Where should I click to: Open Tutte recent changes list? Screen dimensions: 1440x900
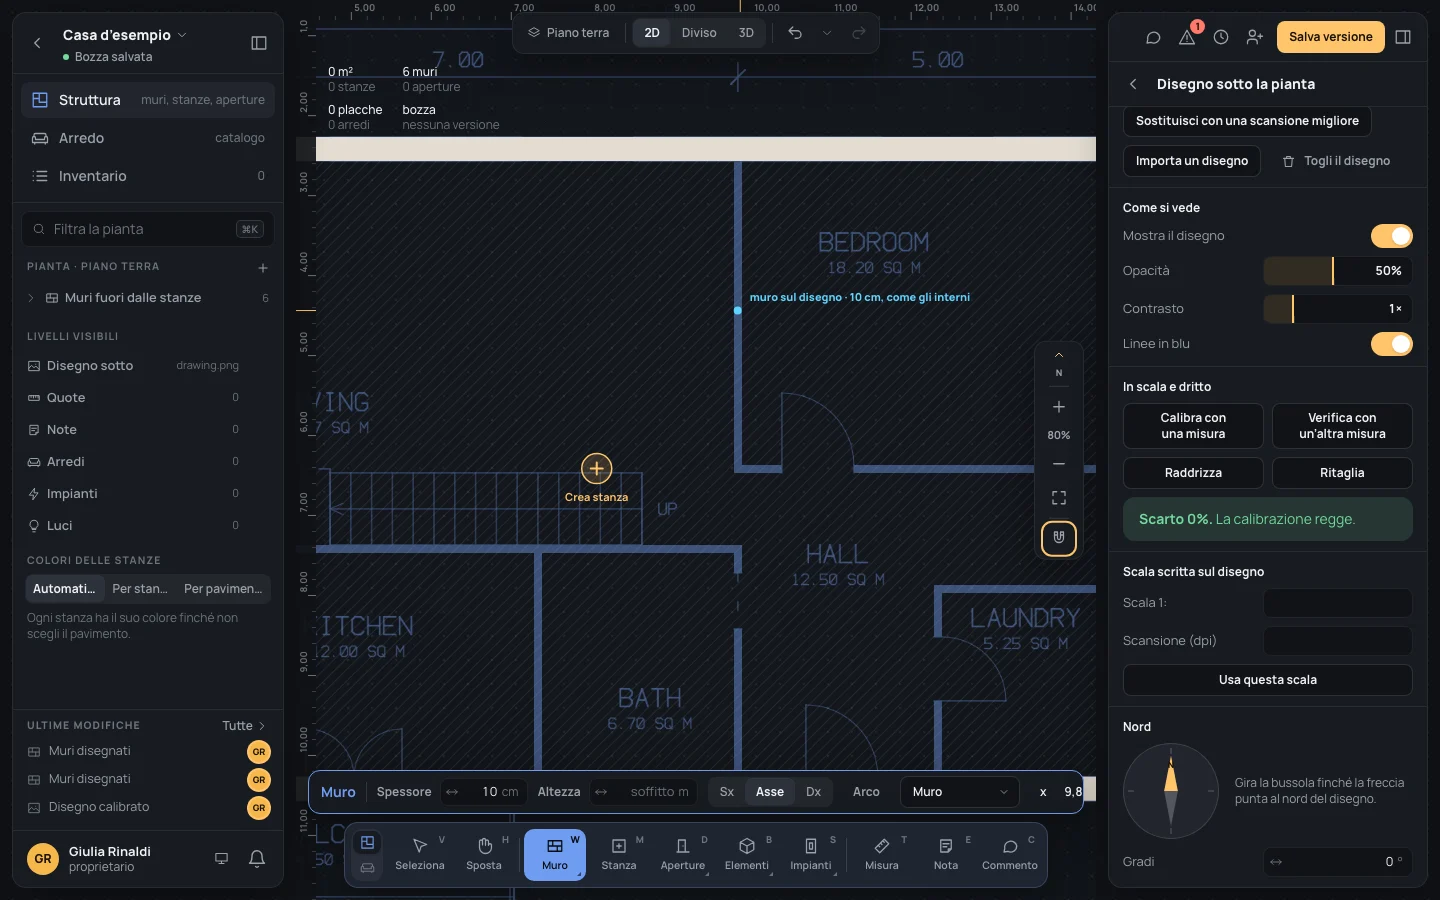(244, 726)
